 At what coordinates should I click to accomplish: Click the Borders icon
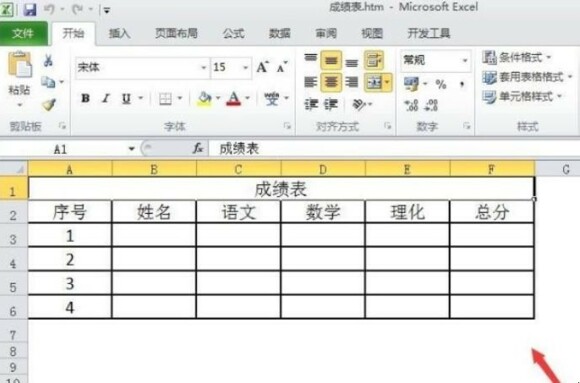[x=165, y=98]
